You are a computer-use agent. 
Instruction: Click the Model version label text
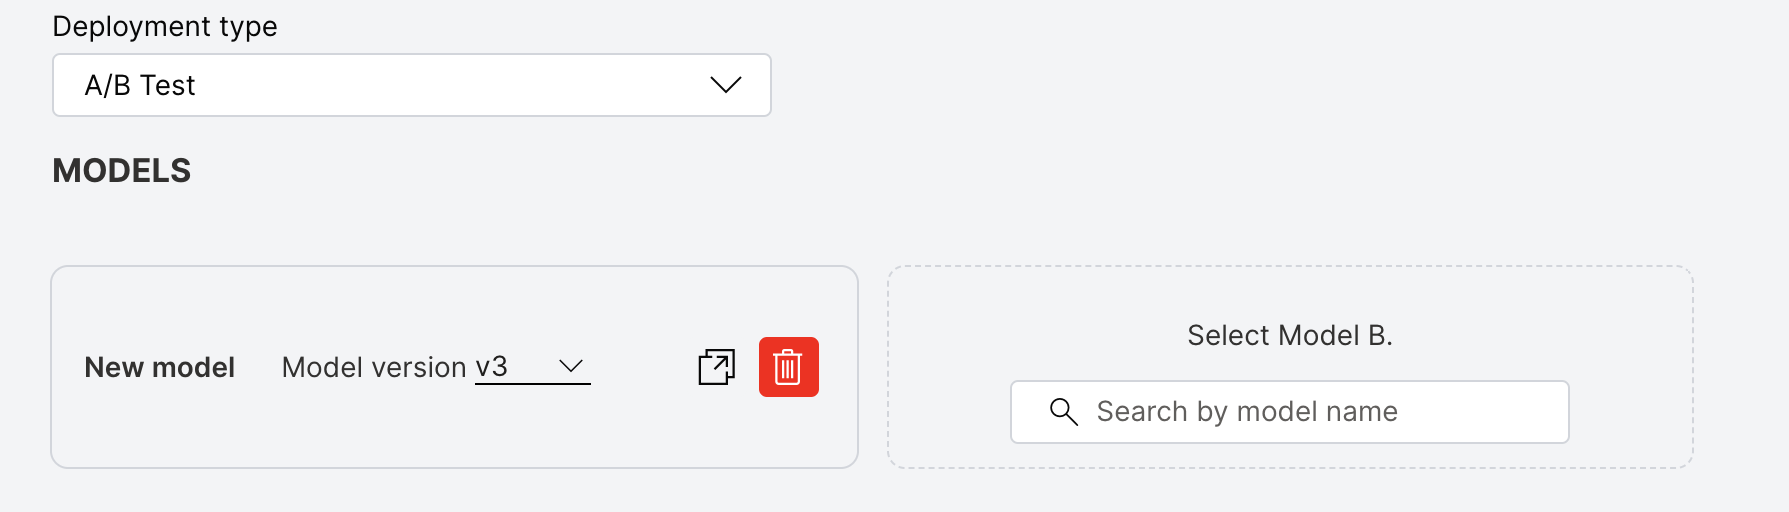tap(374, 367)
